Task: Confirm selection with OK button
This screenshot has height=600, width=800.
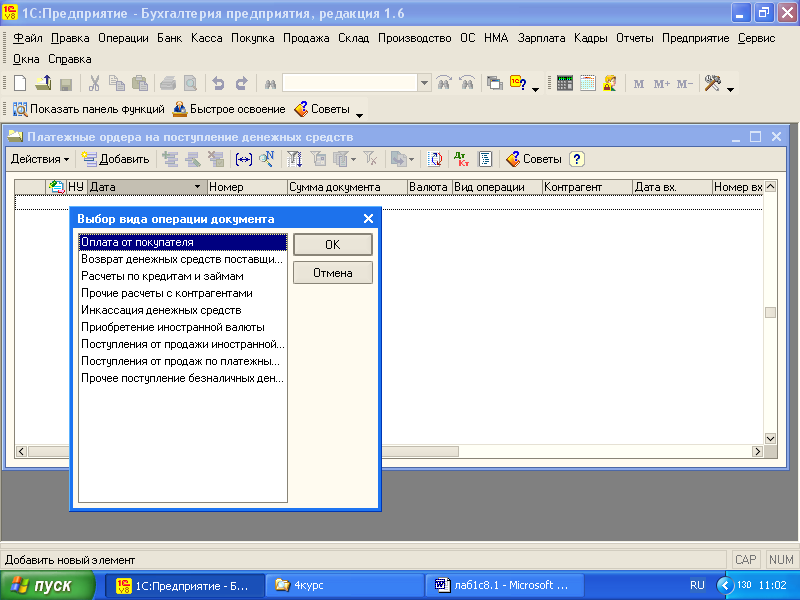Action: [x=333, y=245]
